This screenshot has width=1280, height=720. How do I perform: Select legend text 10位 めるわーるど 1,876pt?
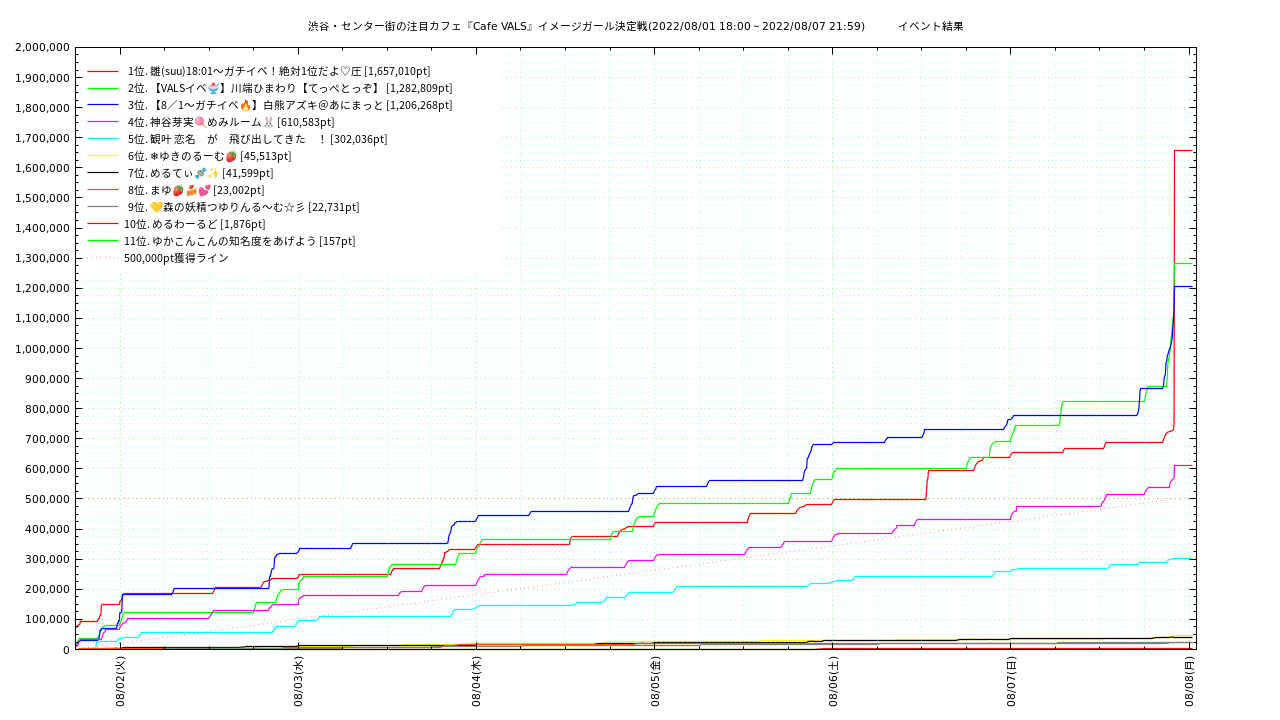(194, 224)
